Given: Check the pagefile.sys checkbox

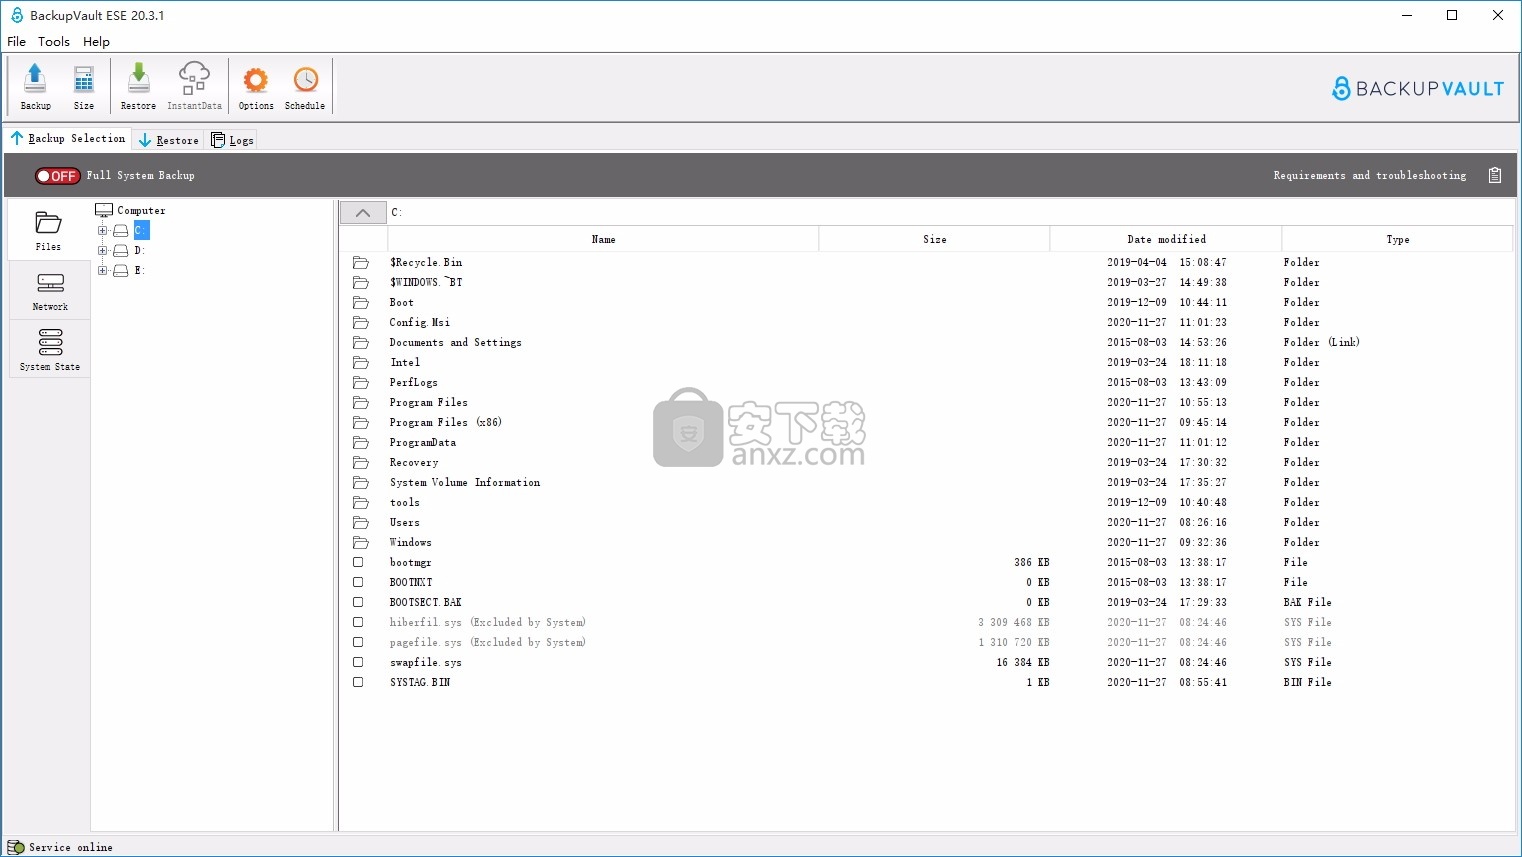Looking at the screenshot, I should pyautogui.click(x=358, y=642).
